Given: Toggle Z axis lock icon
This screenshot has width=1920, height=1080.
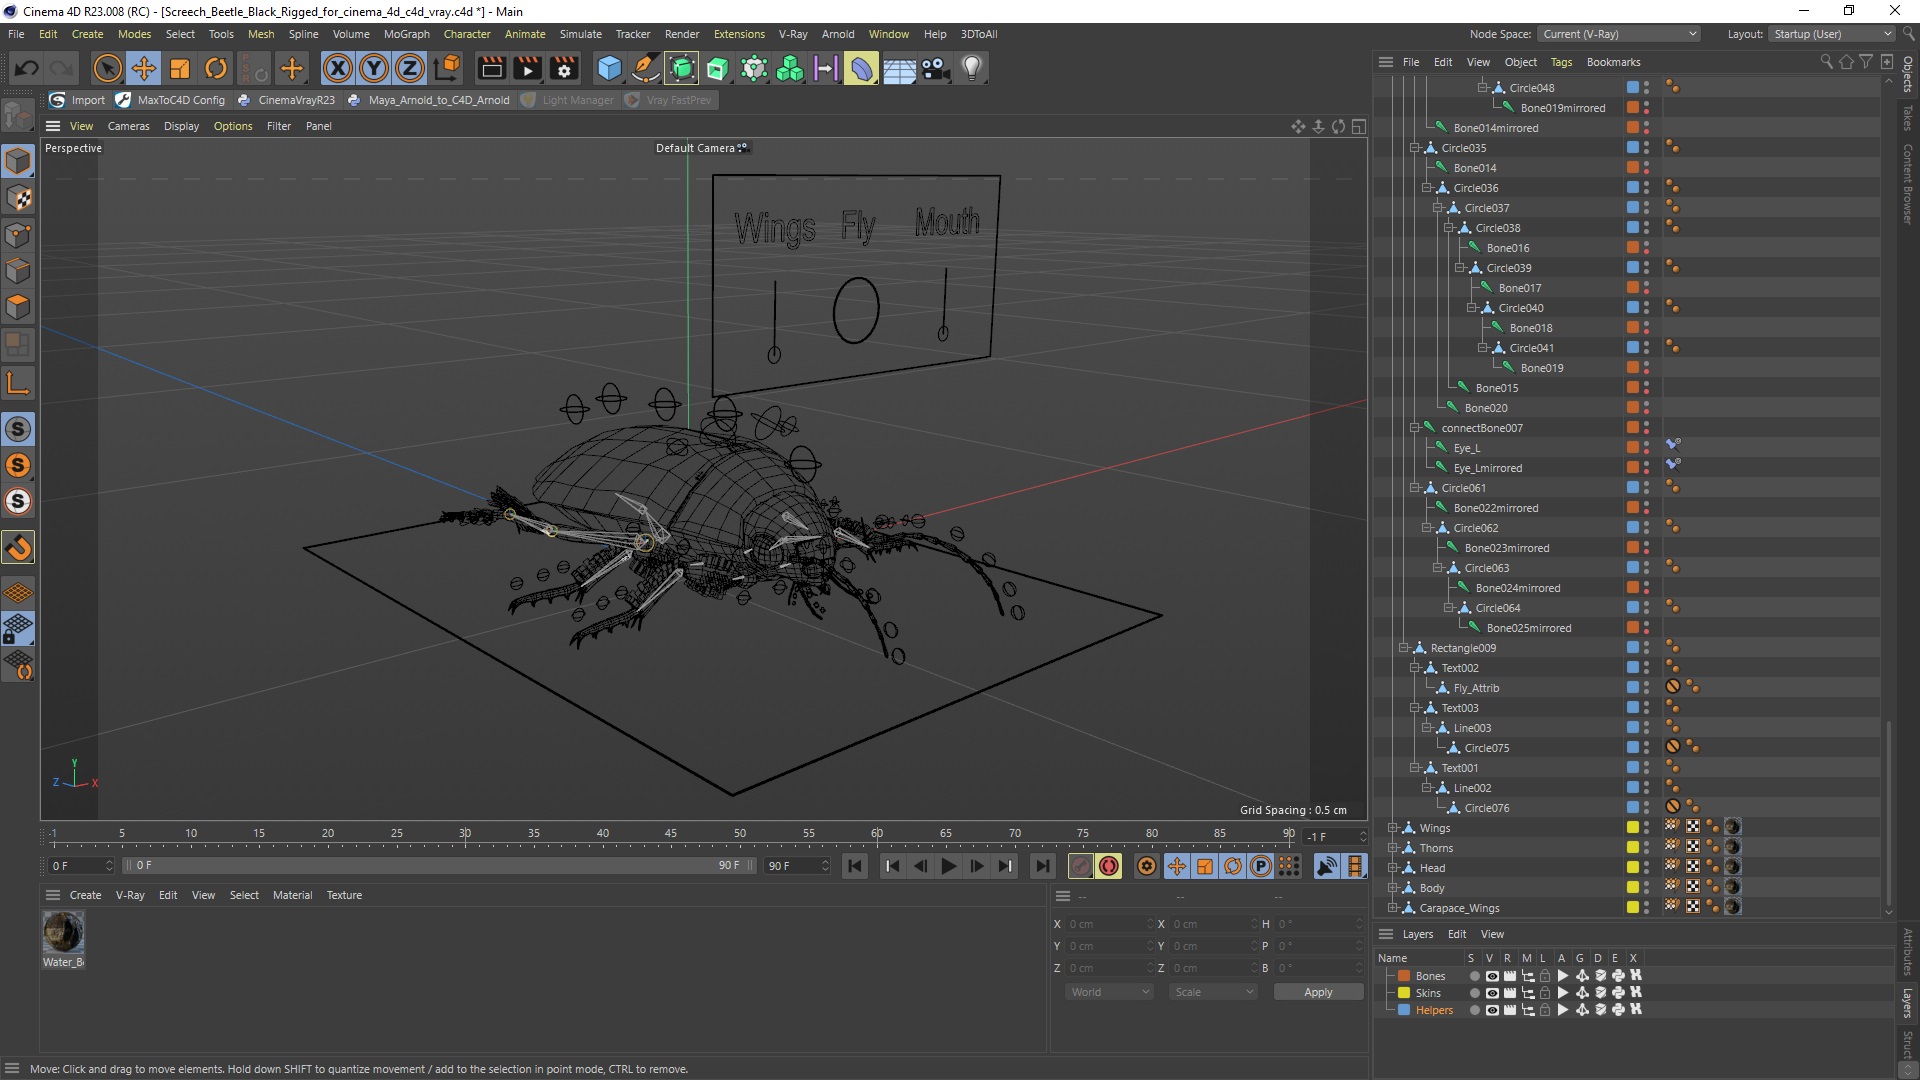Looking at the screenshot, I should (x=410, y=68).
